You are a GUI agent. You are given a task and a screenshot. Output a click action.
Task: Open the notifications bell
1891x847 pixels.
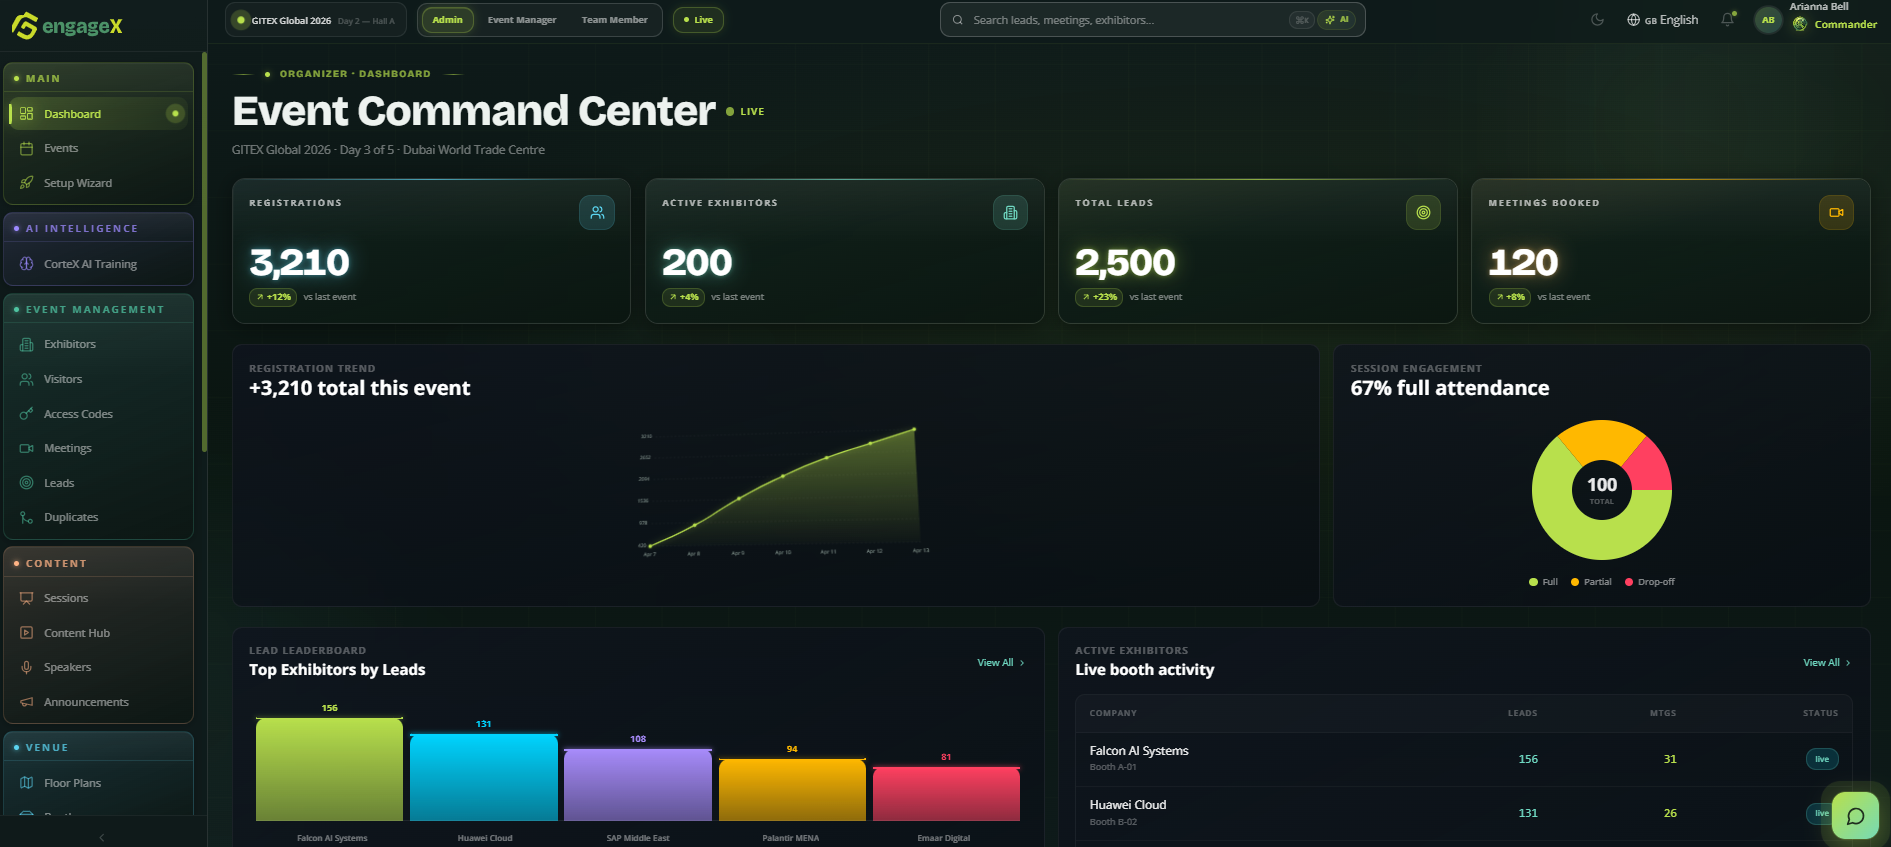1727,20
